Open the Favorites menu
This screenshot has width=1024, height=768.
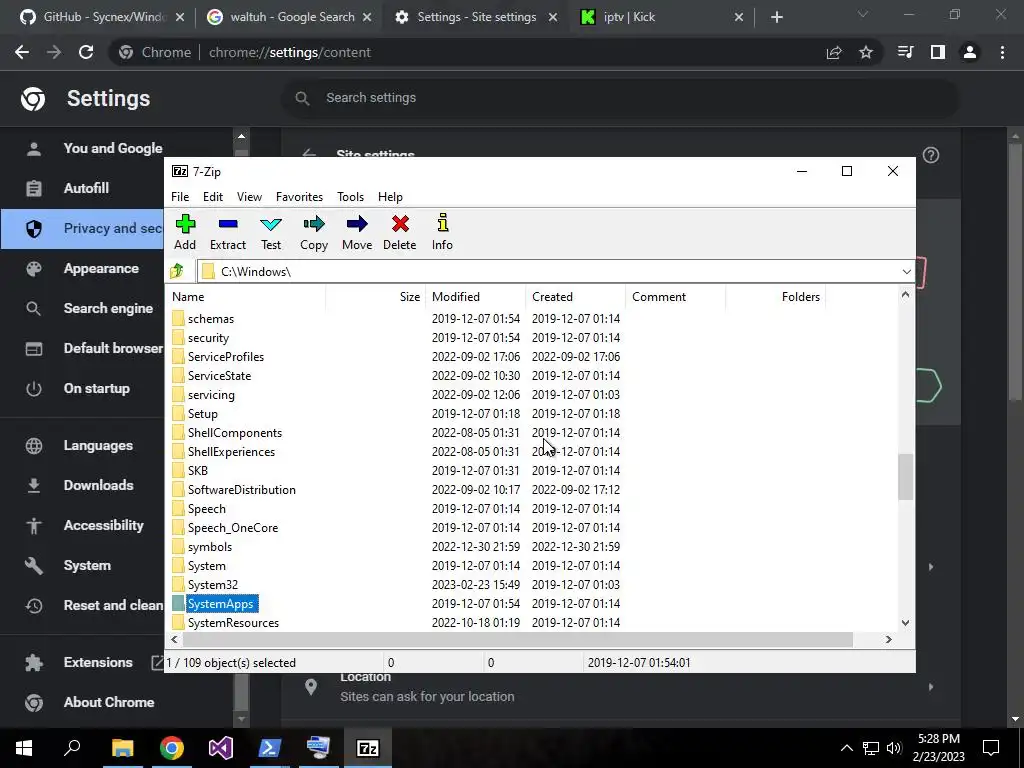coord(299,197)
